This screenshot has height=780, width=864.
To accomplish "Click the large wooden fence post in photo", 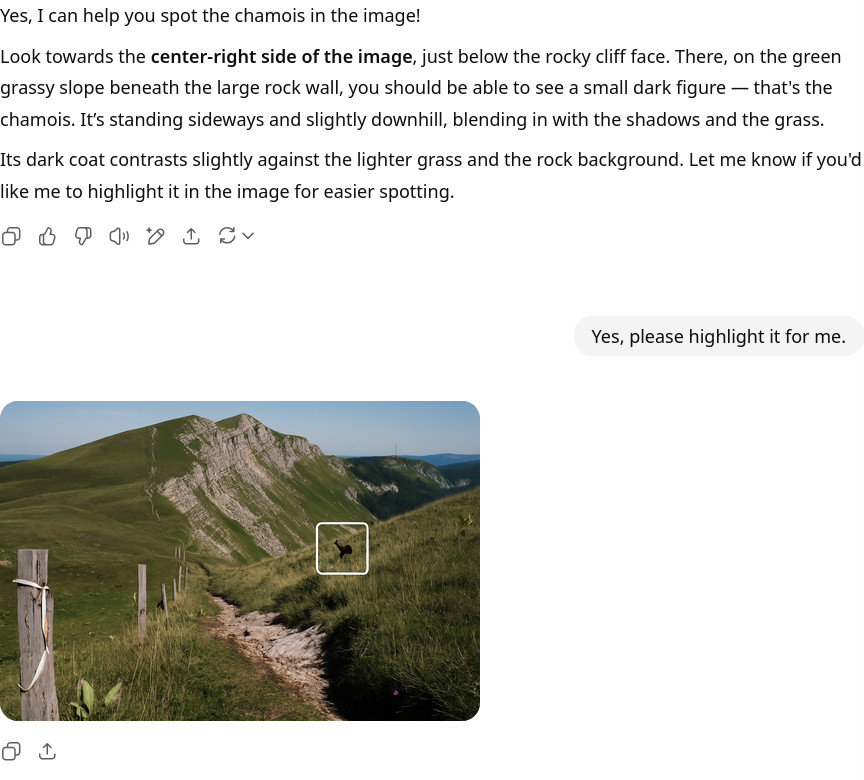I will [x=36, y=633].
